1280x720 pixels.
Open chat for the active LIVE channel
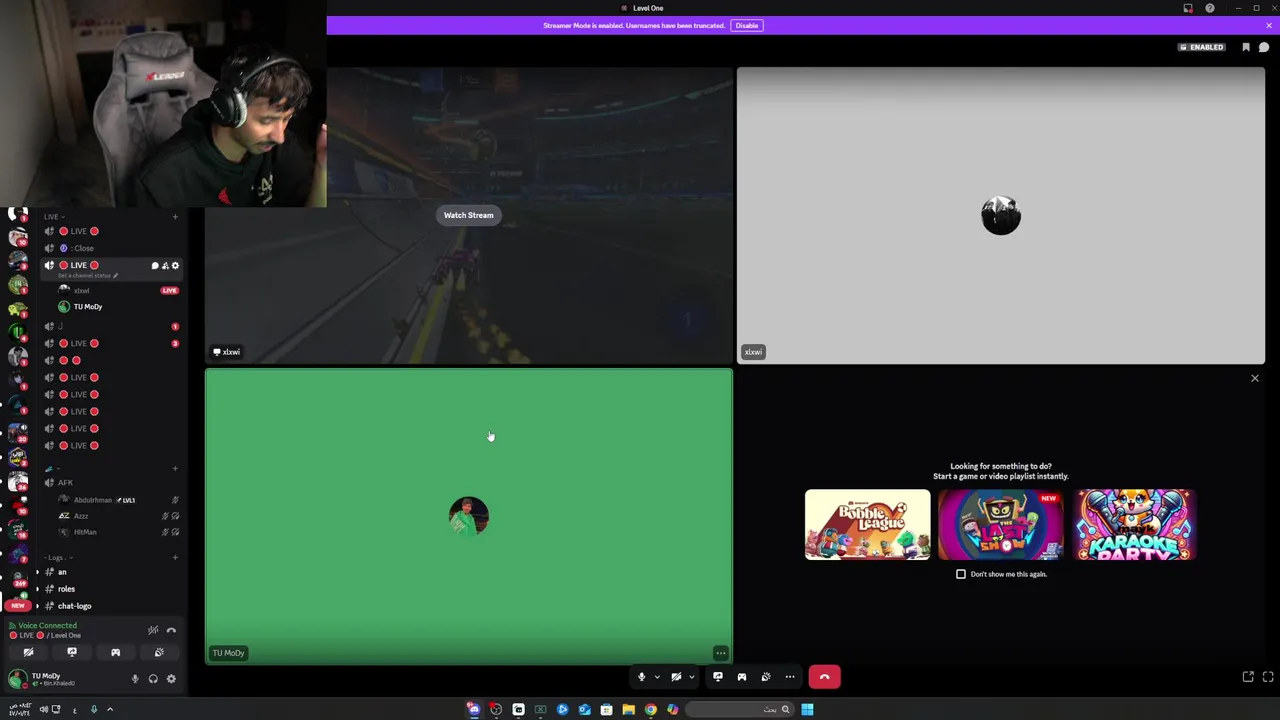point(155,265)
